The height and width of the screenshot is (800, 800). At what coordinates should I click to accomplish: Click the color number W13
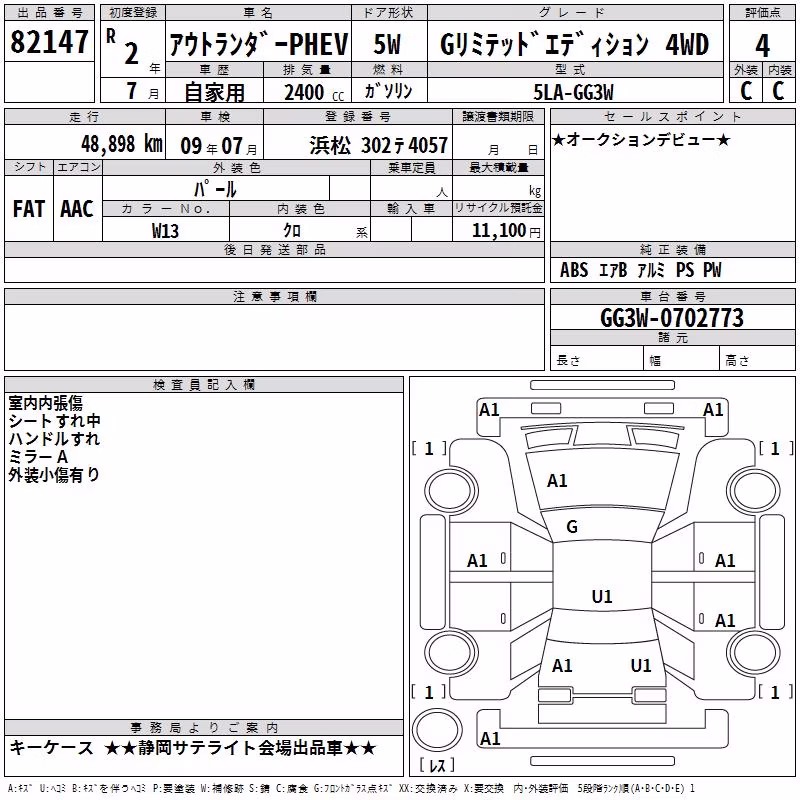click(x=165, y=231)
